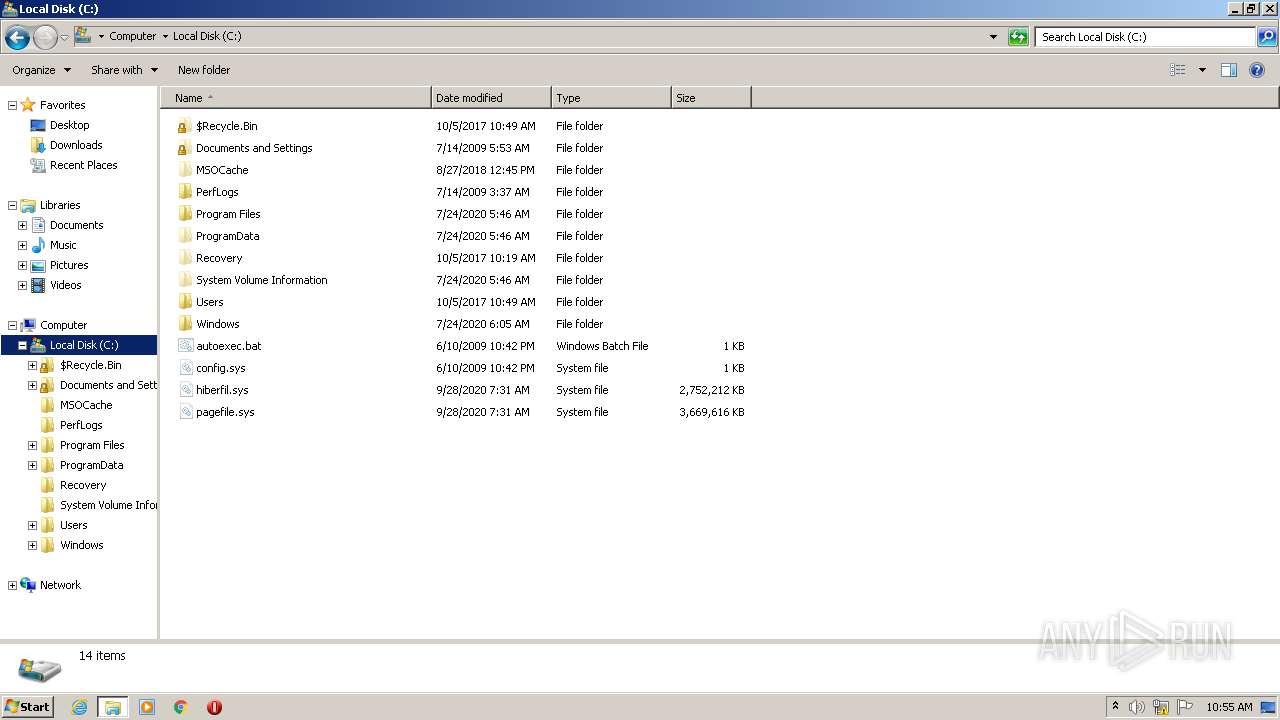Open the view options dropdown arrow
Viewport: 1280px width, 720px height.
1202,70
